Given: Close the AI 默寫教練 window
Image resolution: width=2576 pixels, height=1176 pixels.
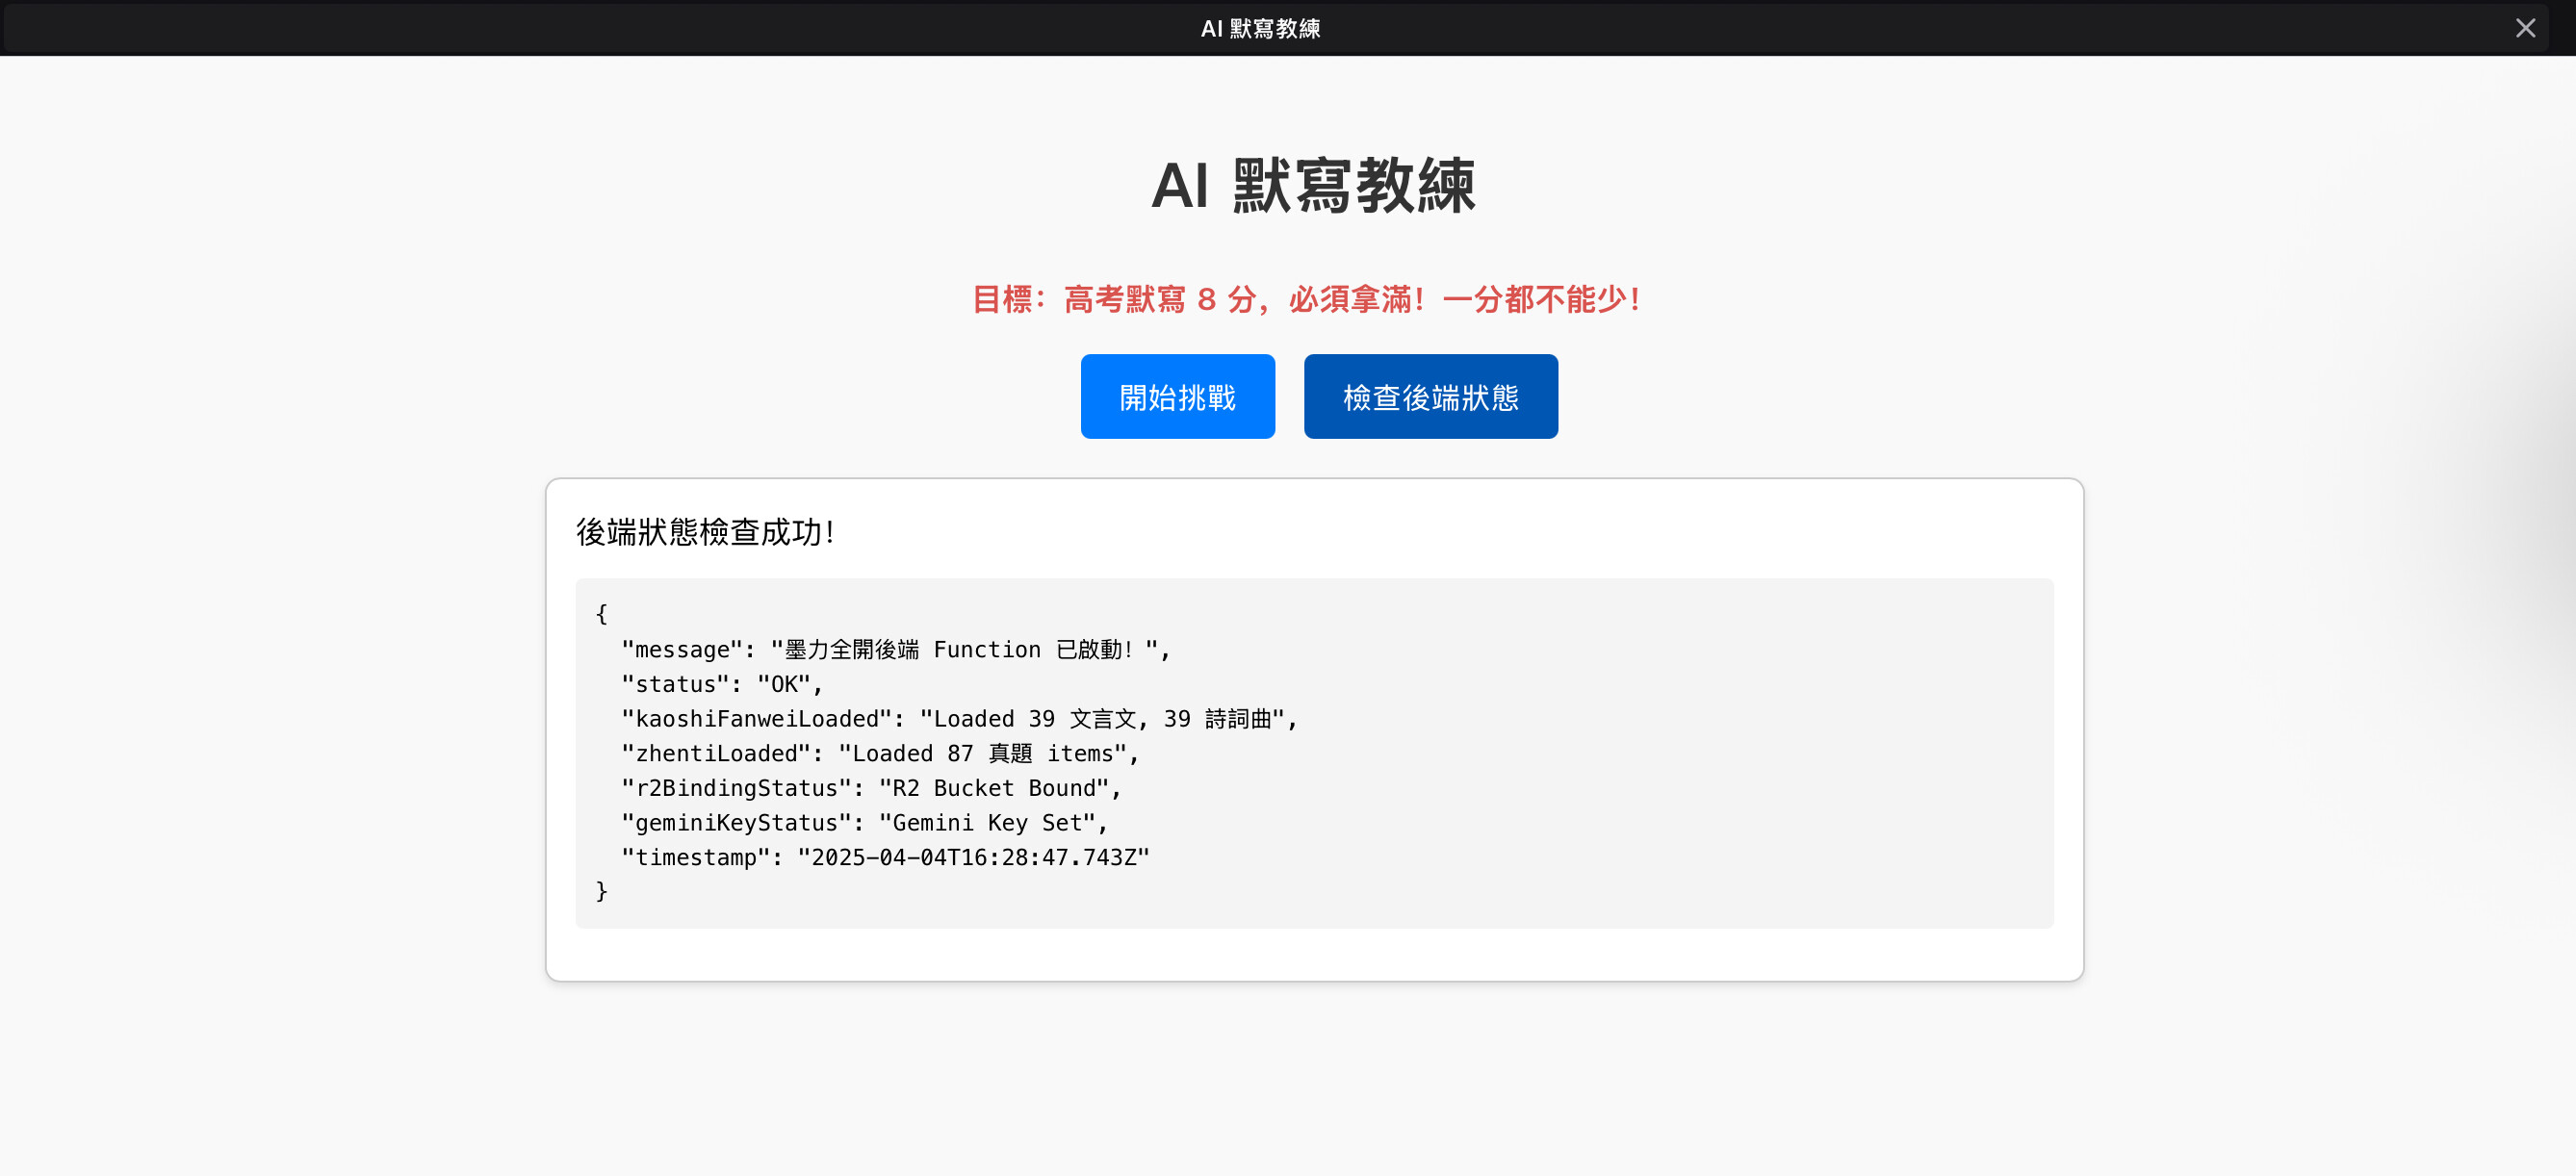Looking at the screenshot, I should point(2525,28).
